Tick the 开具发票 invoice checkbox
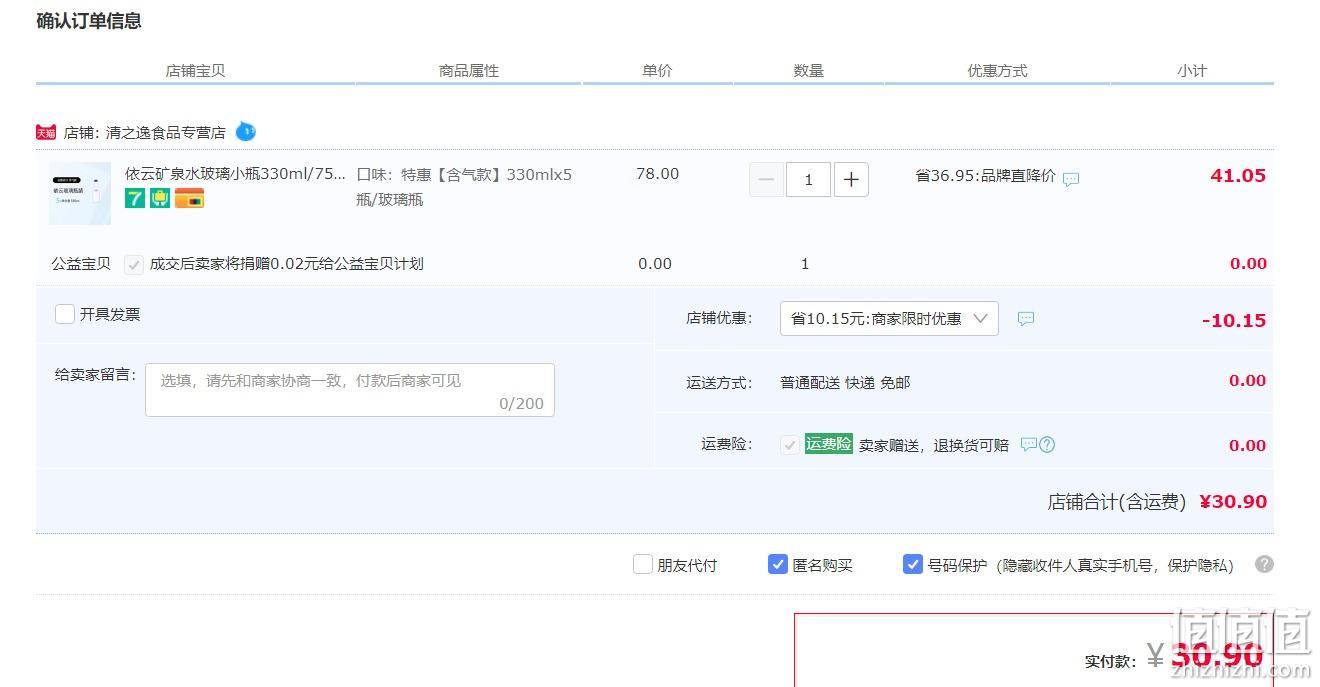1320x687 pixels. tap(65, 314)
